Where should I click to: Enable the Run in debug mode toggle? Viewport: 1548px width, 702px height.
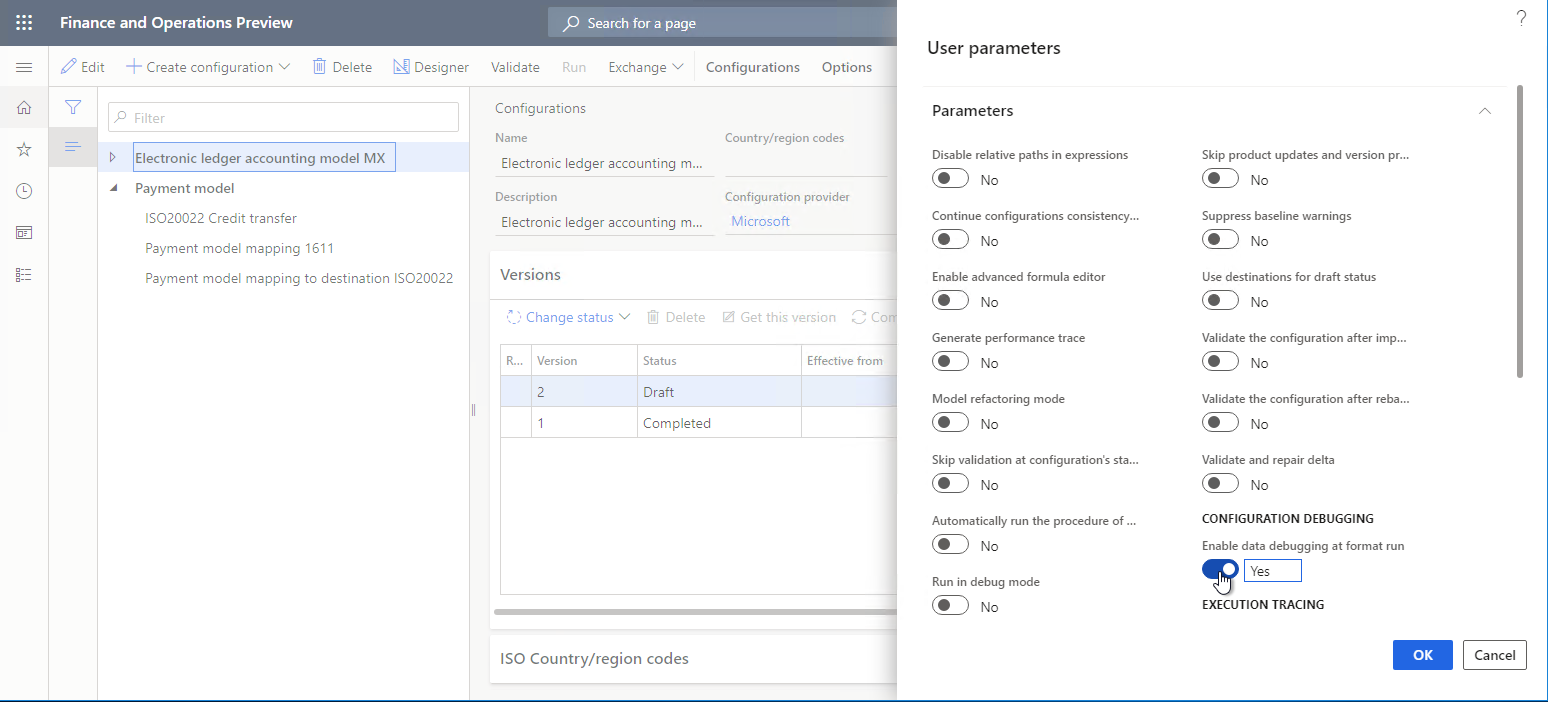tap(950, 604)
